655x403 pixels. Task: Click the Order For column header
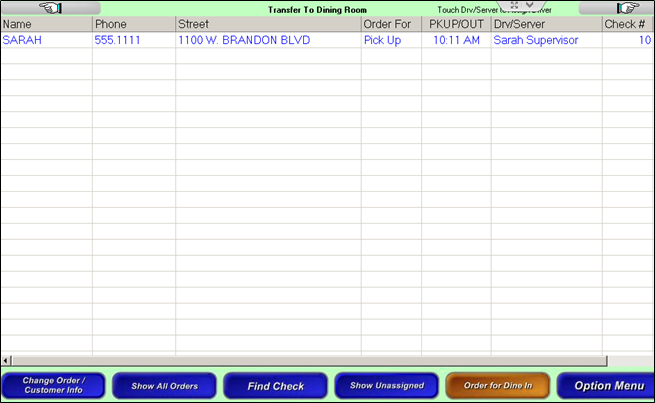[390, 24]
